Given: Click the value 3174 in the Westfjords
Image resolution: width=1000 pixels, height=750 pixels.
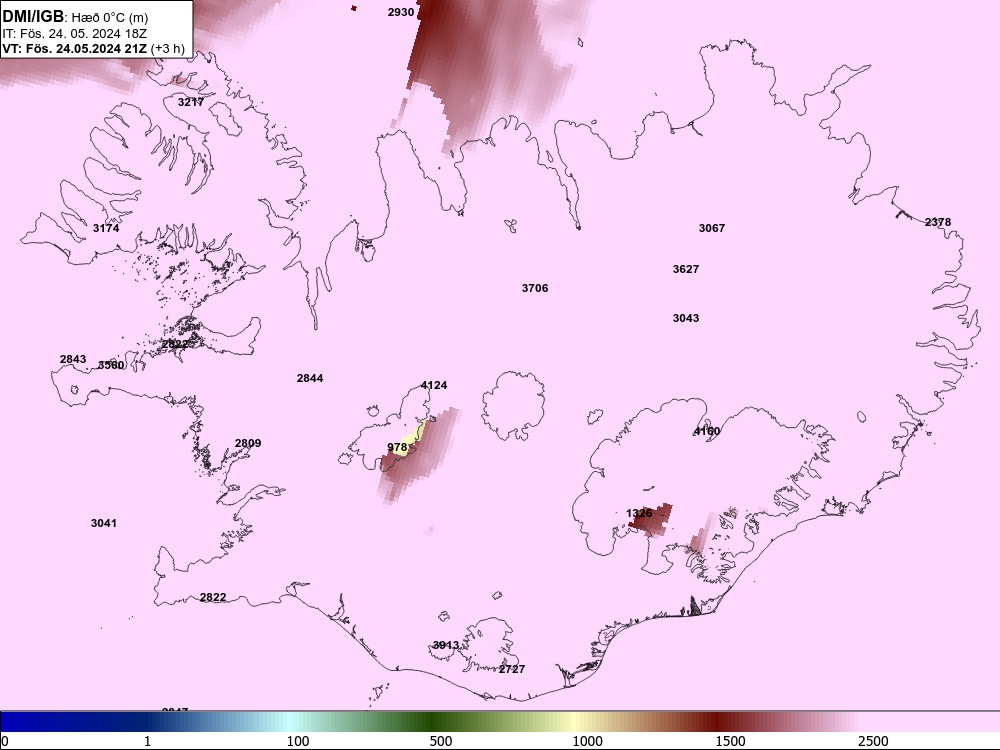Looking at the screenshot, I should tap(106, 228).
